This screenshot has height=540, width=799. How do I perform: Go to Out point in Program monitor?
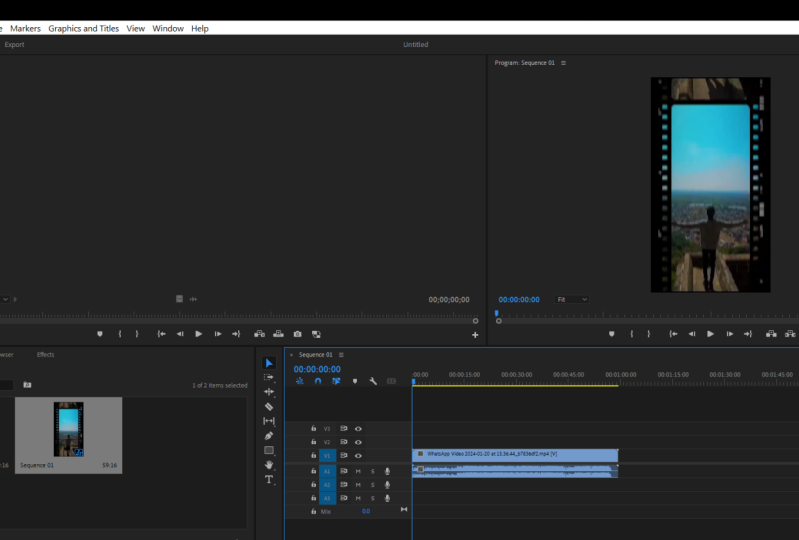pyautogui.click(x=748, y=334)
